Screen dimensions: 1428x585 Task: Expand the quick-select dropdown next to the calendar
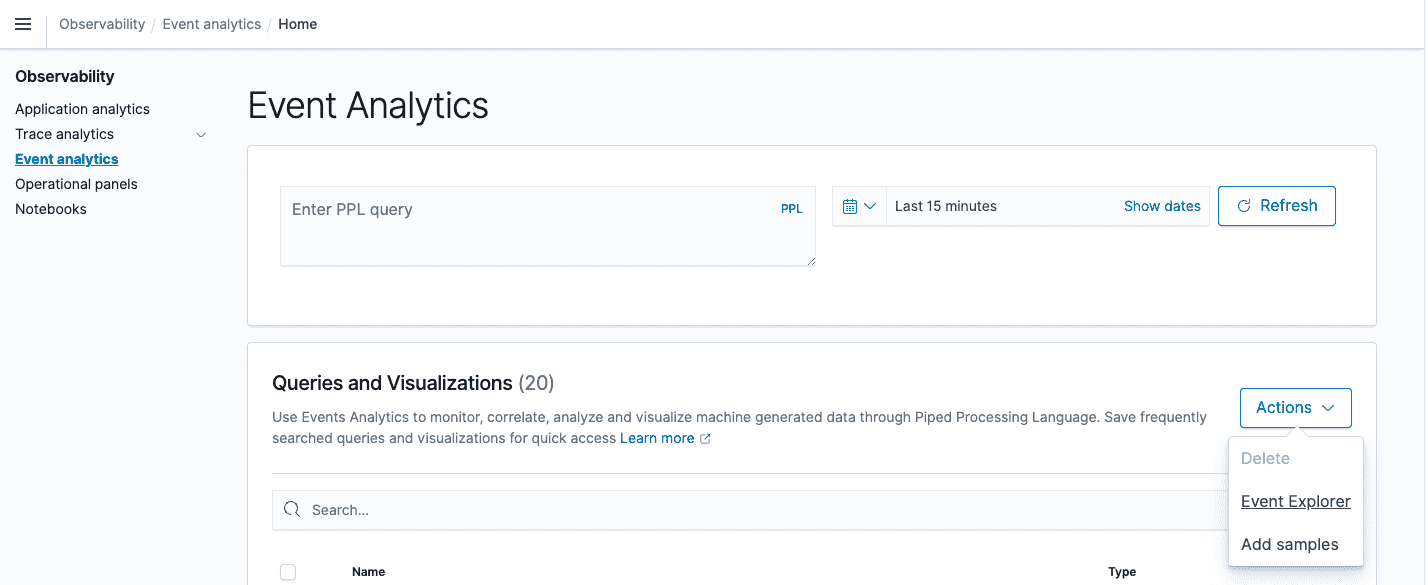[x=869, y=205]
